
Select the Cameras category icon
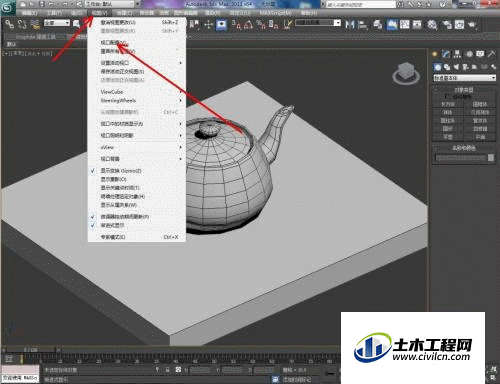(466, 67)
